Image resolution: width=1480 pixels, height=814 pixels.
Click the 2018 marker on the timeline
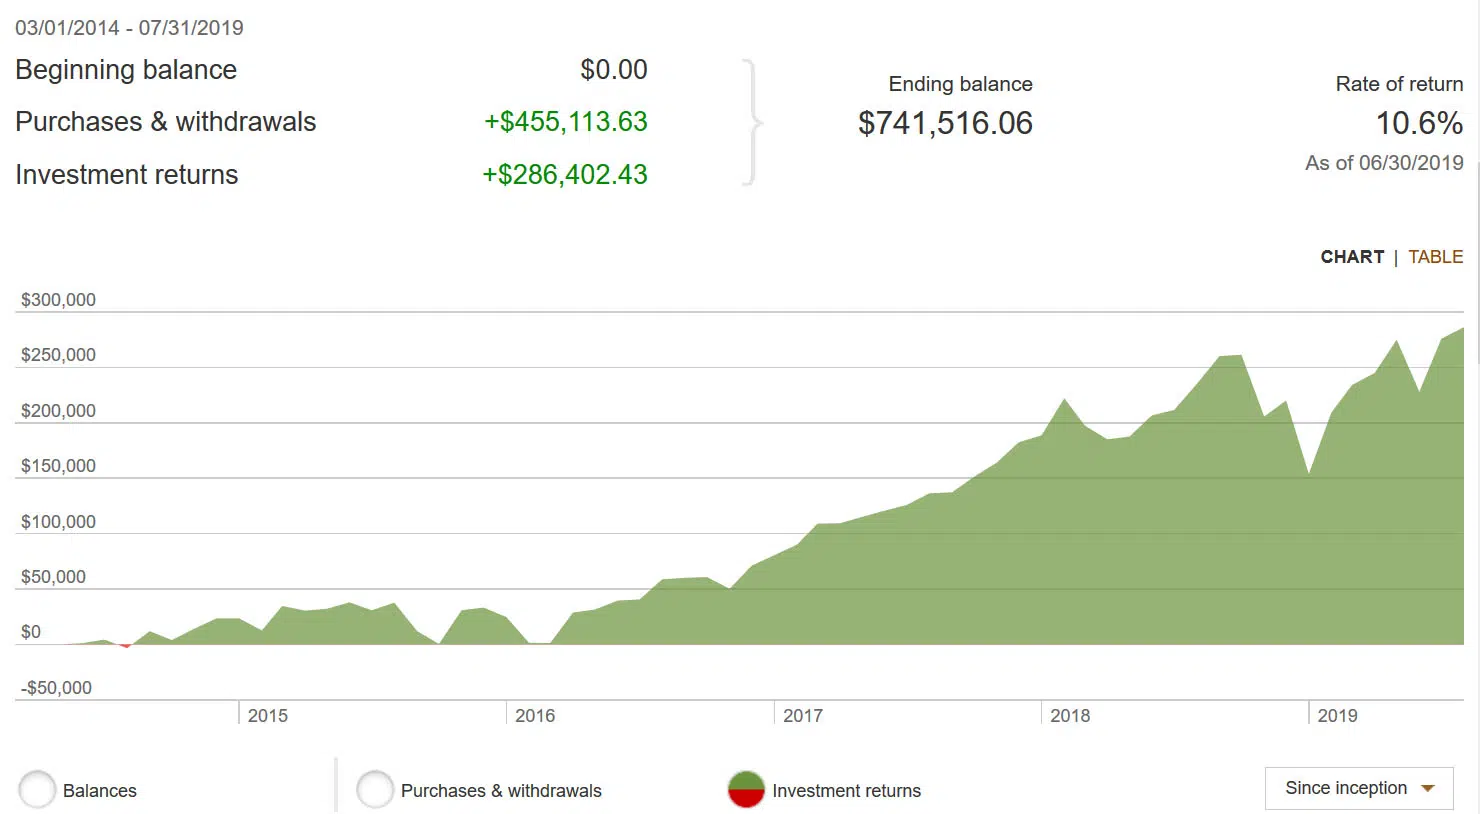pyautogui.click(x=1070, y=716)
